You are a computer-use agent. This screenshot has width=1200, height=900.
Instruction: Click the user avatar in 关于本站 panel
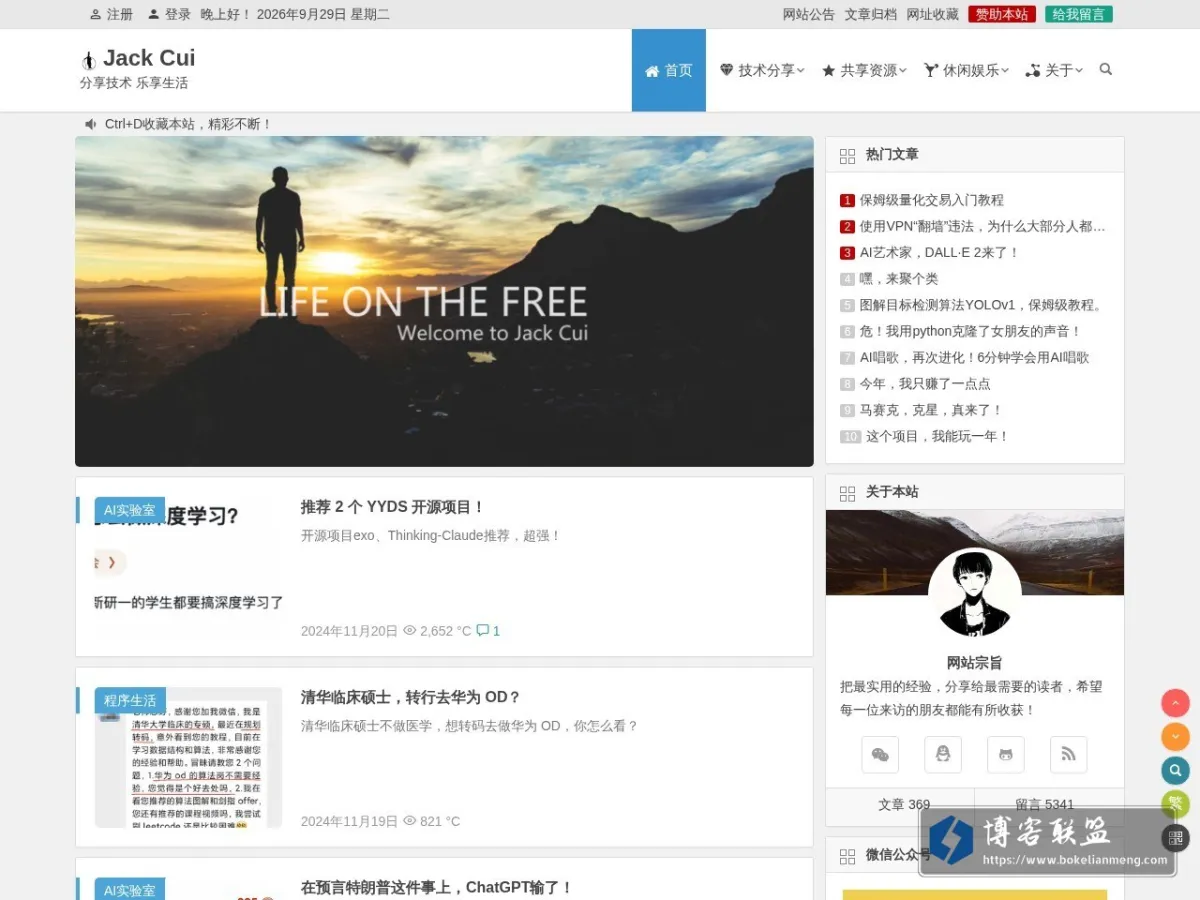click(975, 594)
